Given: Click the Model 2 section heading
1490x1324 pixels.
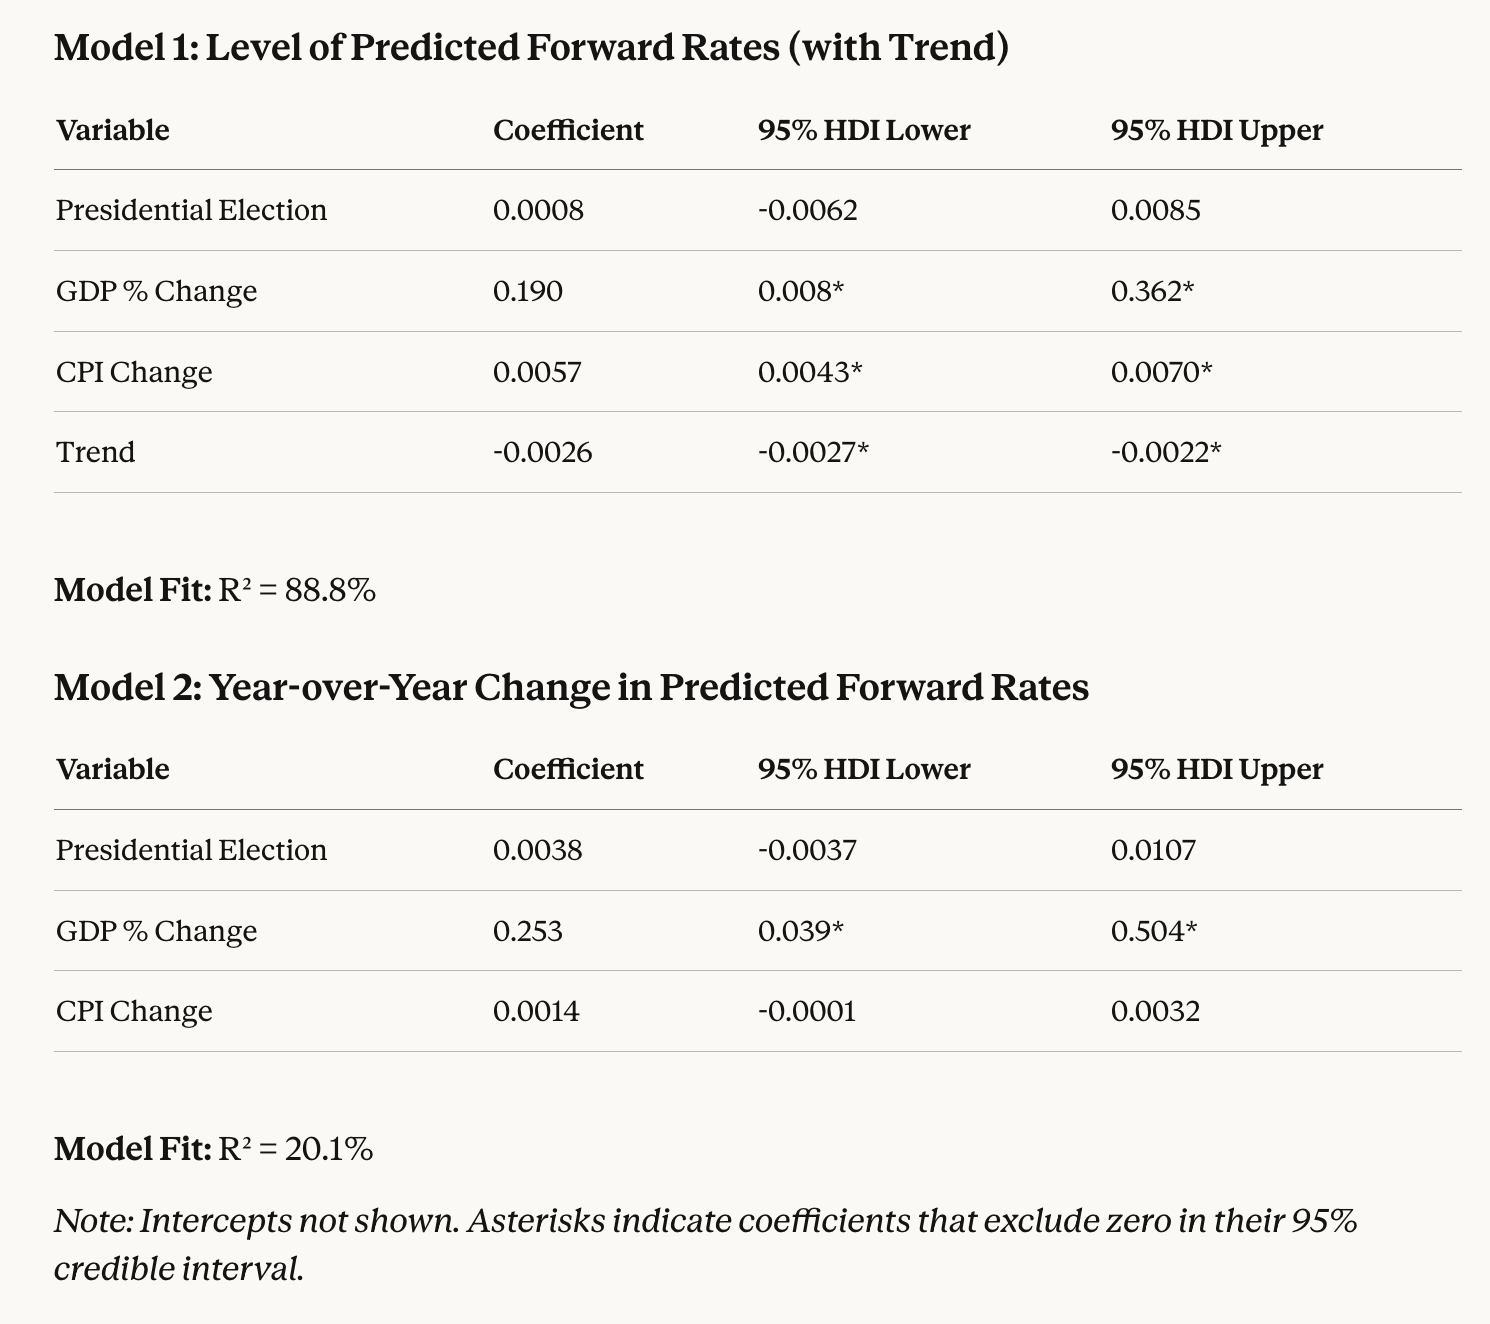Looking at the screenshot, I should pos(571,688).
